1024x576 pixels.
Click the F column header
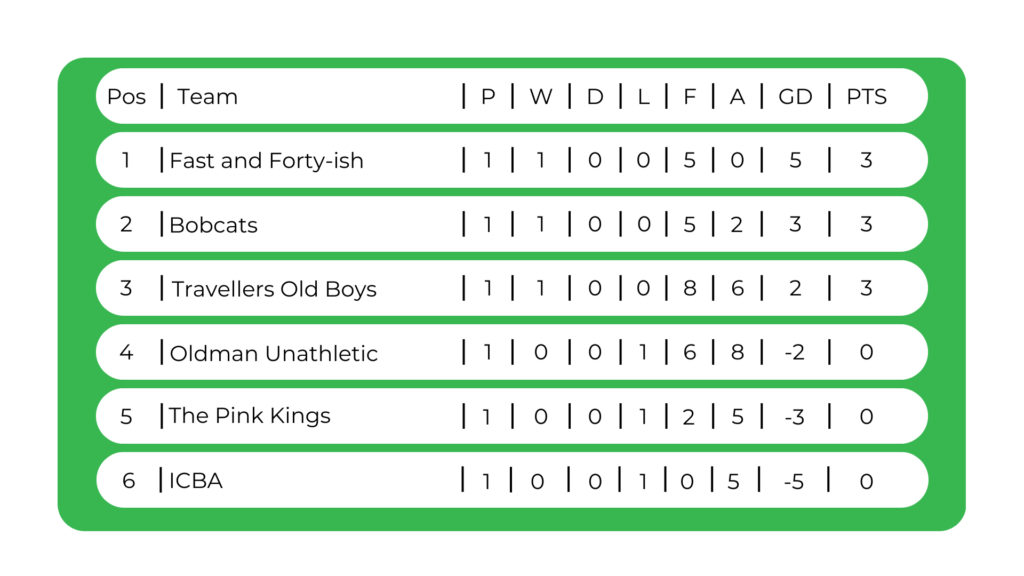click(x=689, y=97)
